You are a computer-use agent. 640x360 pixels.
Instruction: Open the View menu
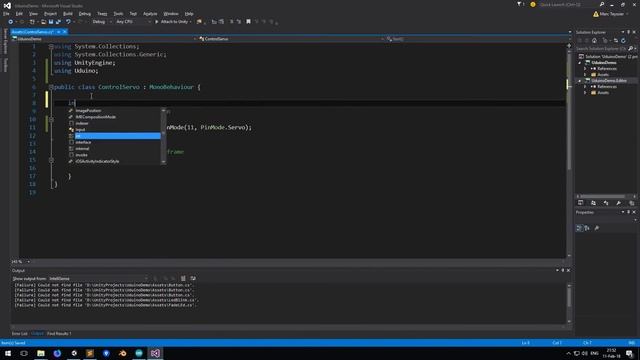33,13
